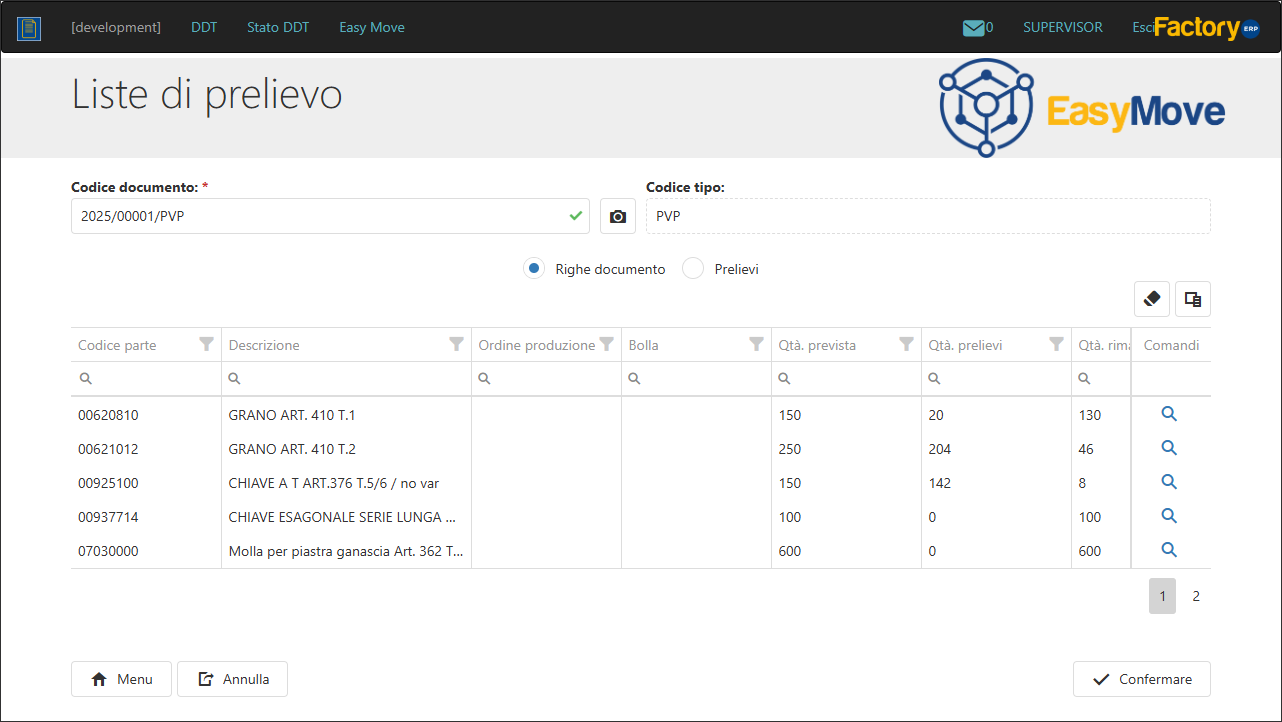Click Qtà. prelievi value 204
Screen dimensions: 1282x722
pos(940,449)
